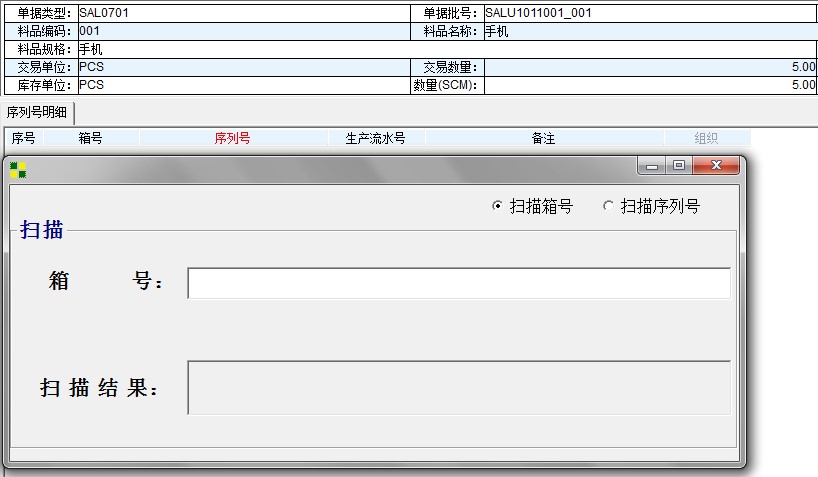
Task: Click the 生产流水号 column header
Action: pyautogui.click(x=375, y=138)
